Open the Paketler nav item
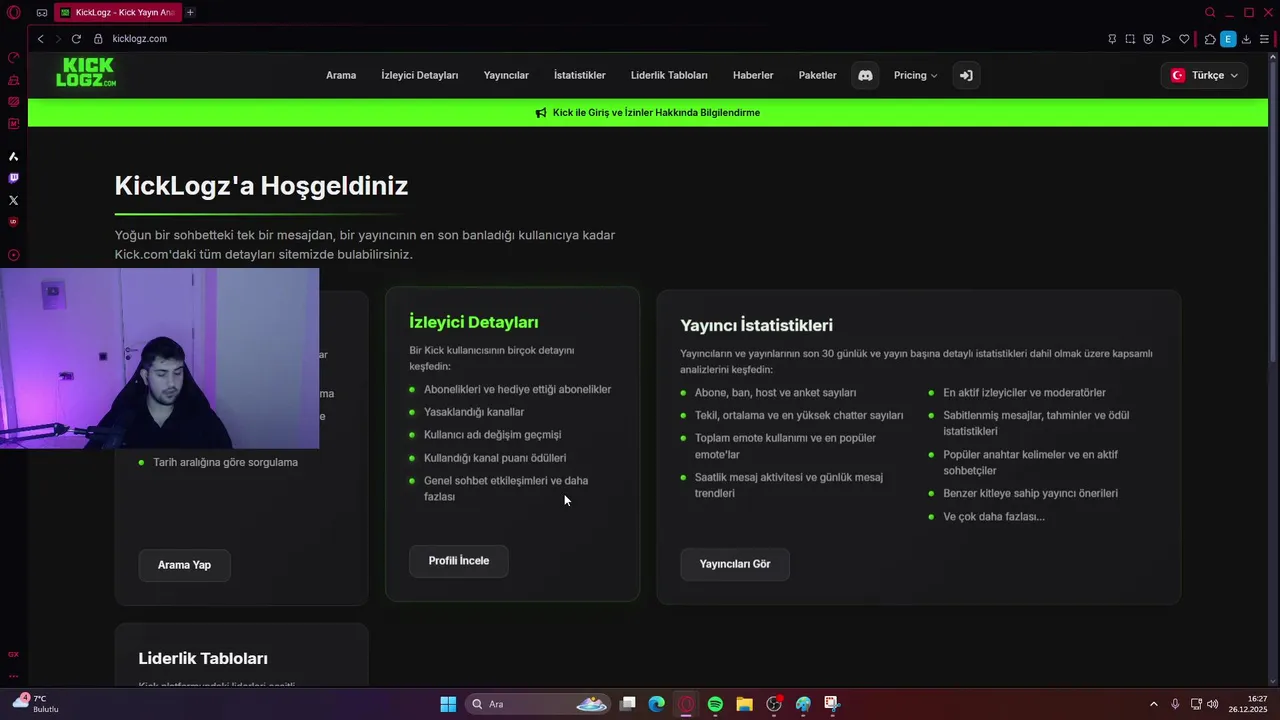This screenshot has height=720, width=1280. coord(817,75)
